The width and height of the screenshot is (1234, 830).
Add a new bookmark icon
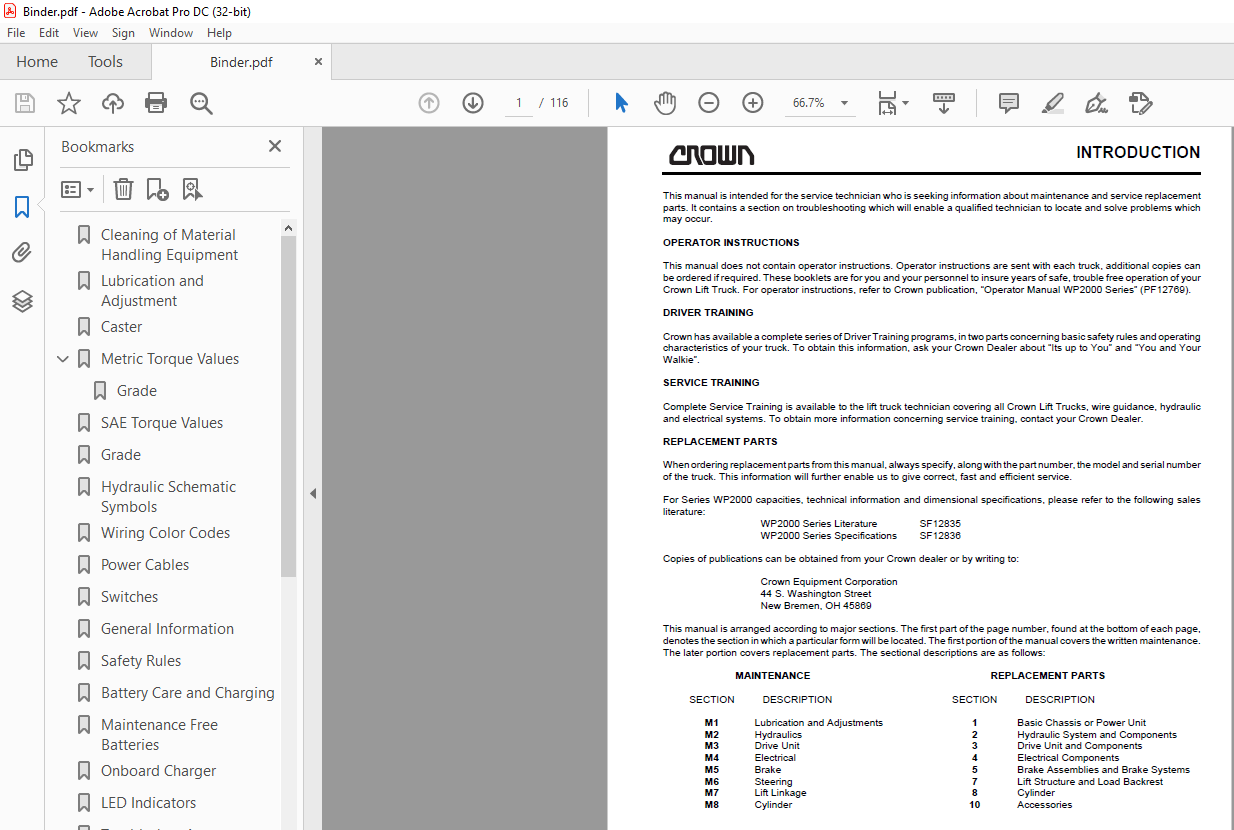point(157,189)
